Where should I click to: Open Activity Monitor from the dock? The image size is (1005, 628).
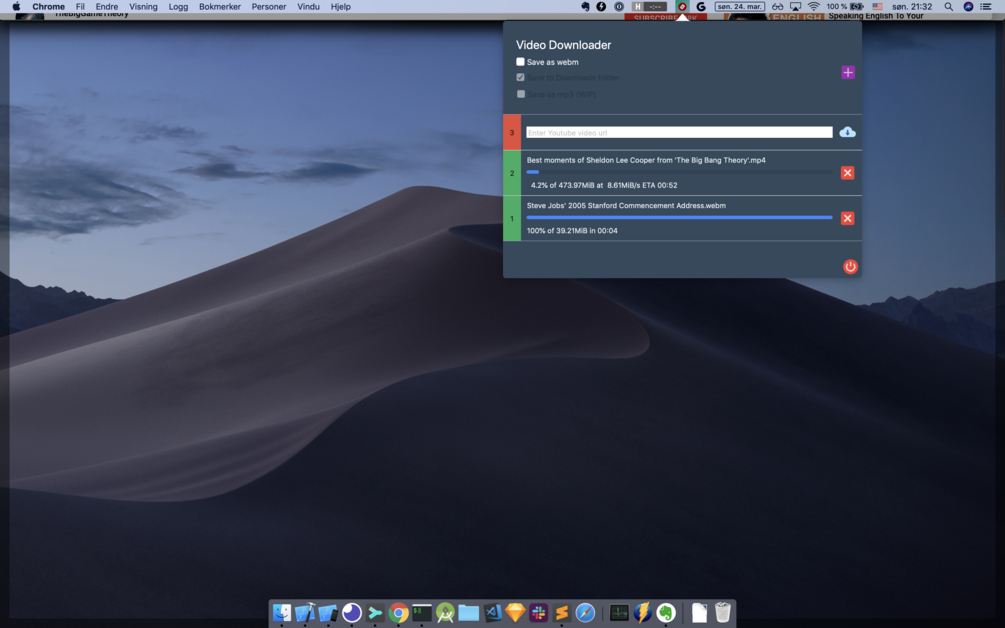pyautogui.click(x=619, y=613)
